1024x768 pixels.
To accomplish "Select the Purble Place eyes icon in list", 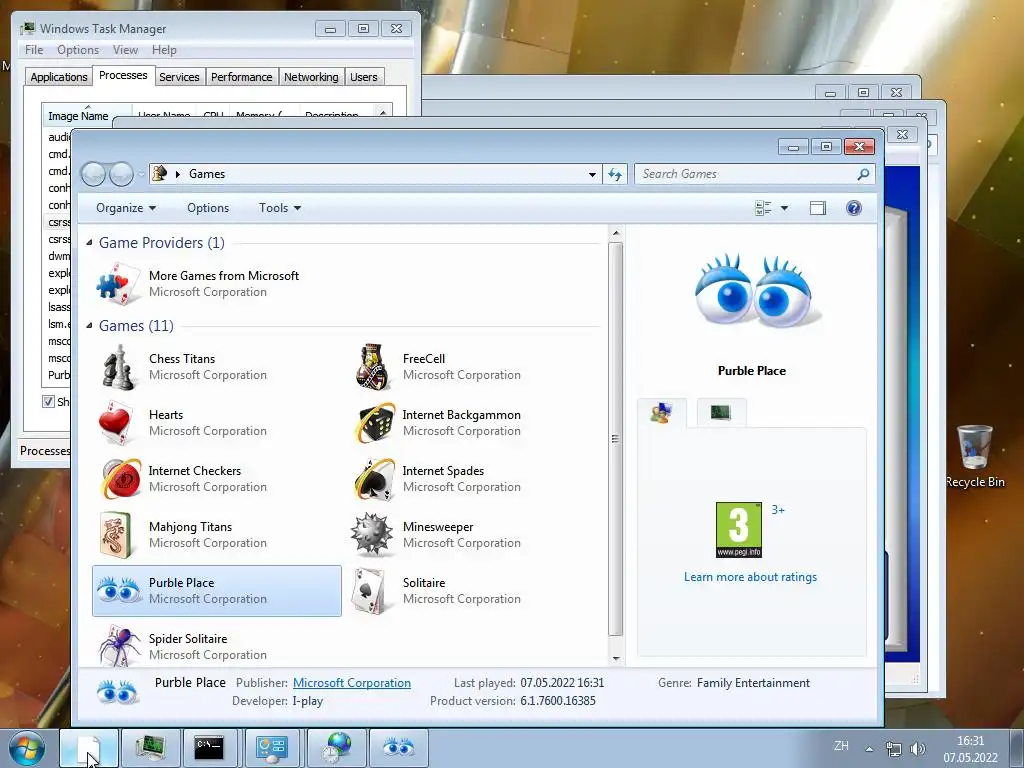I will pos(118,590).
